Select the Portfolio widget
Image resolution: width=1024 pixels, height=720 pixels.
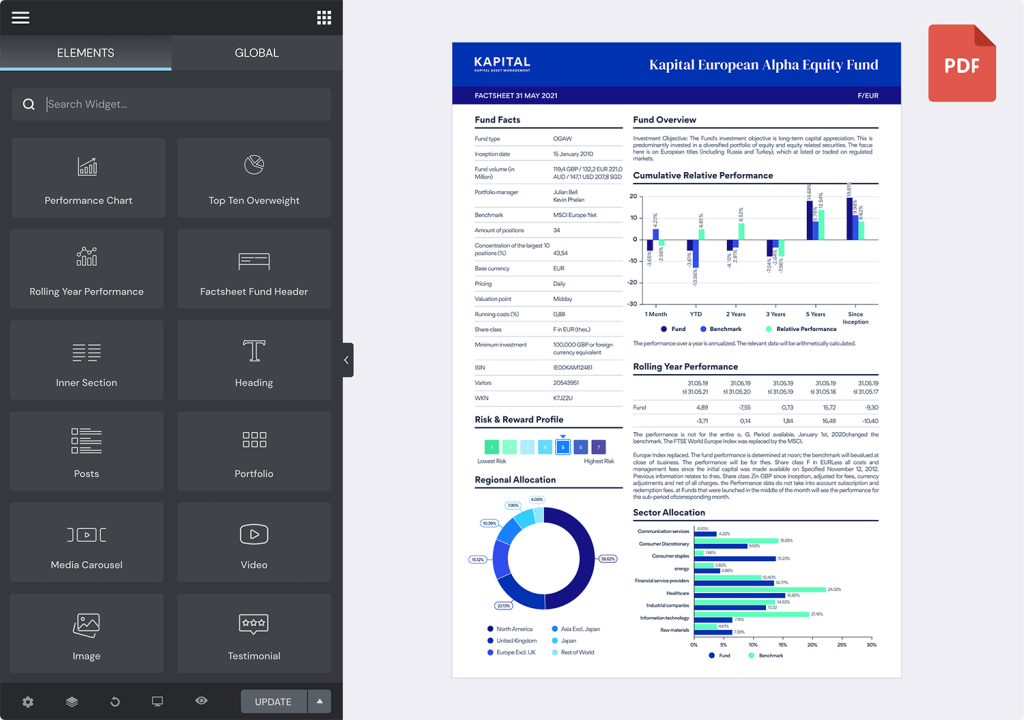coord(254,451)
